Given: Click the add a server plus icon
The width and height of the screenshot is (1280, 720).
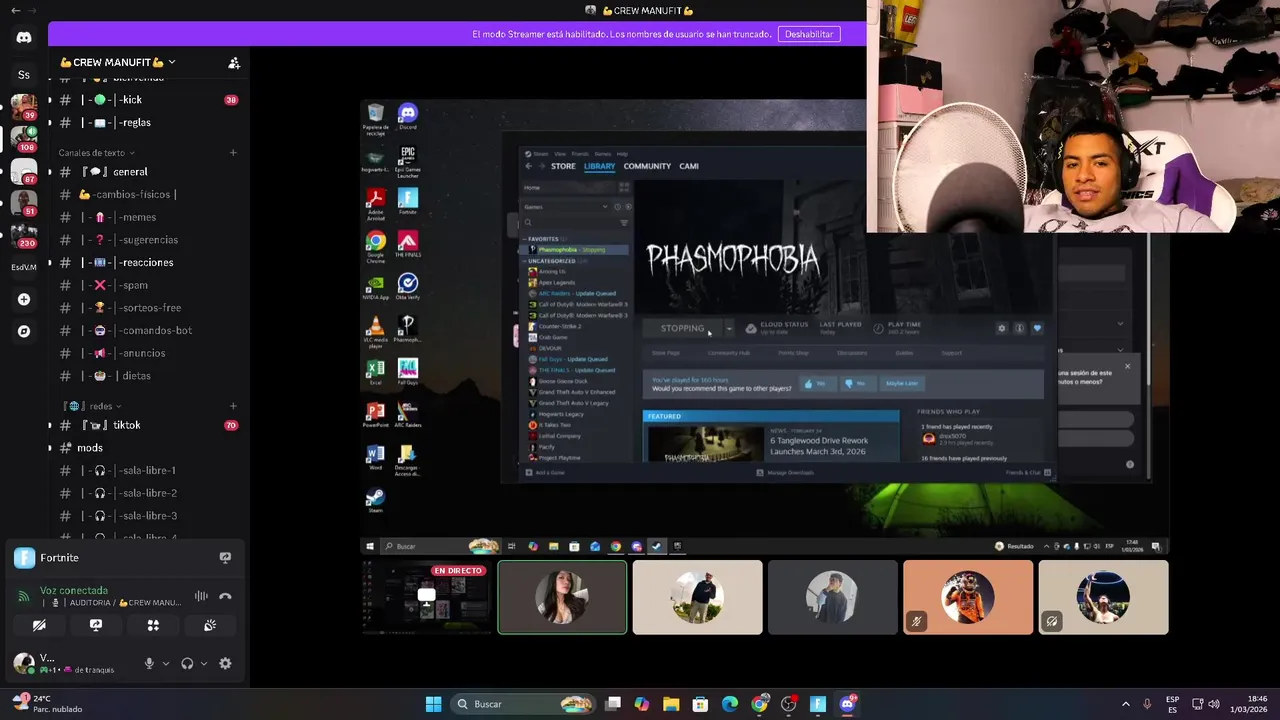Looking at the screenshot, I should [24, 299].
